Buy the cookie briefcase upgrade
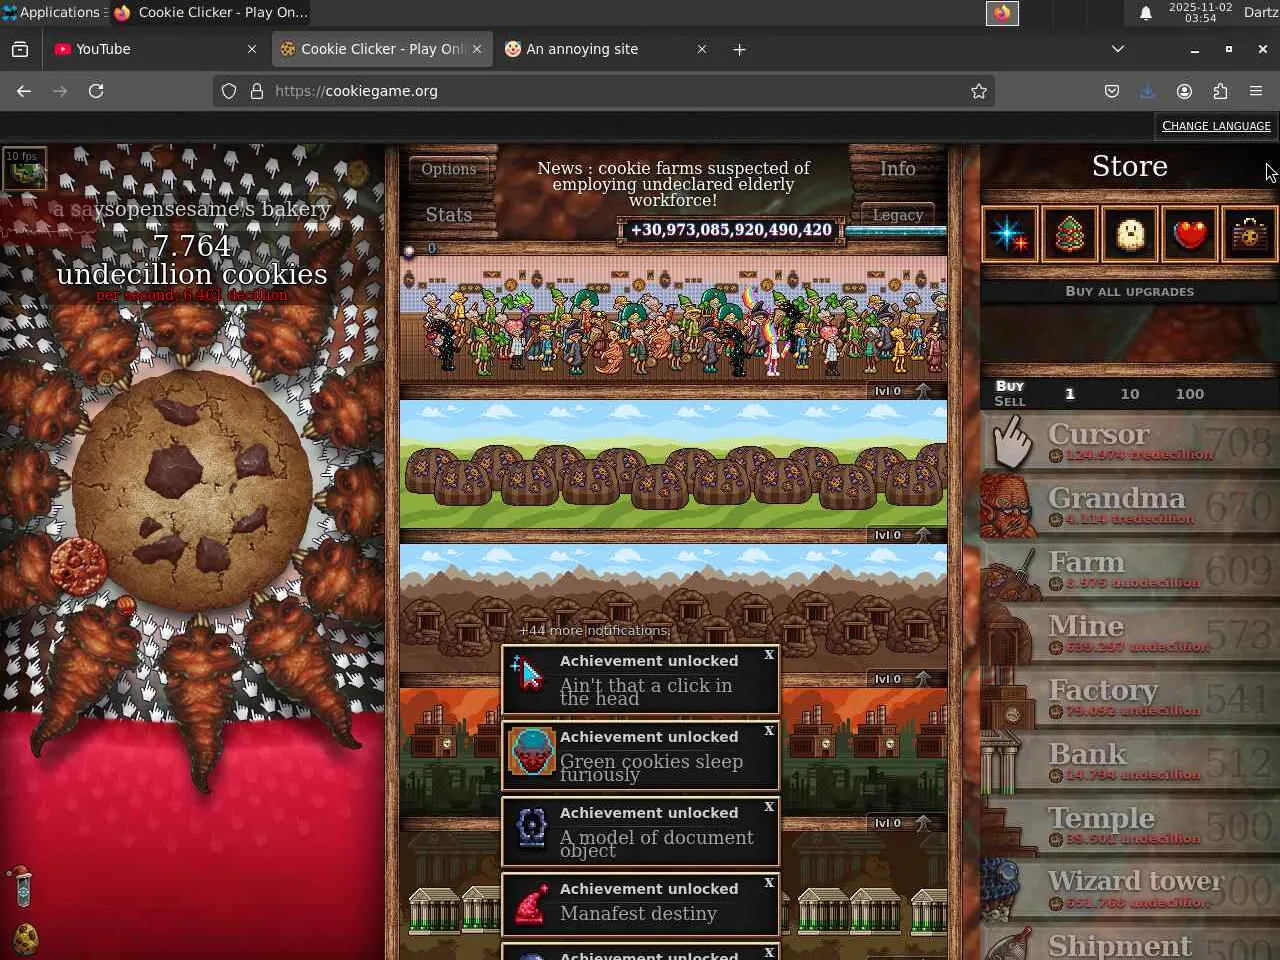This screenshot has width=1280, height=960. click(1249, 234)
